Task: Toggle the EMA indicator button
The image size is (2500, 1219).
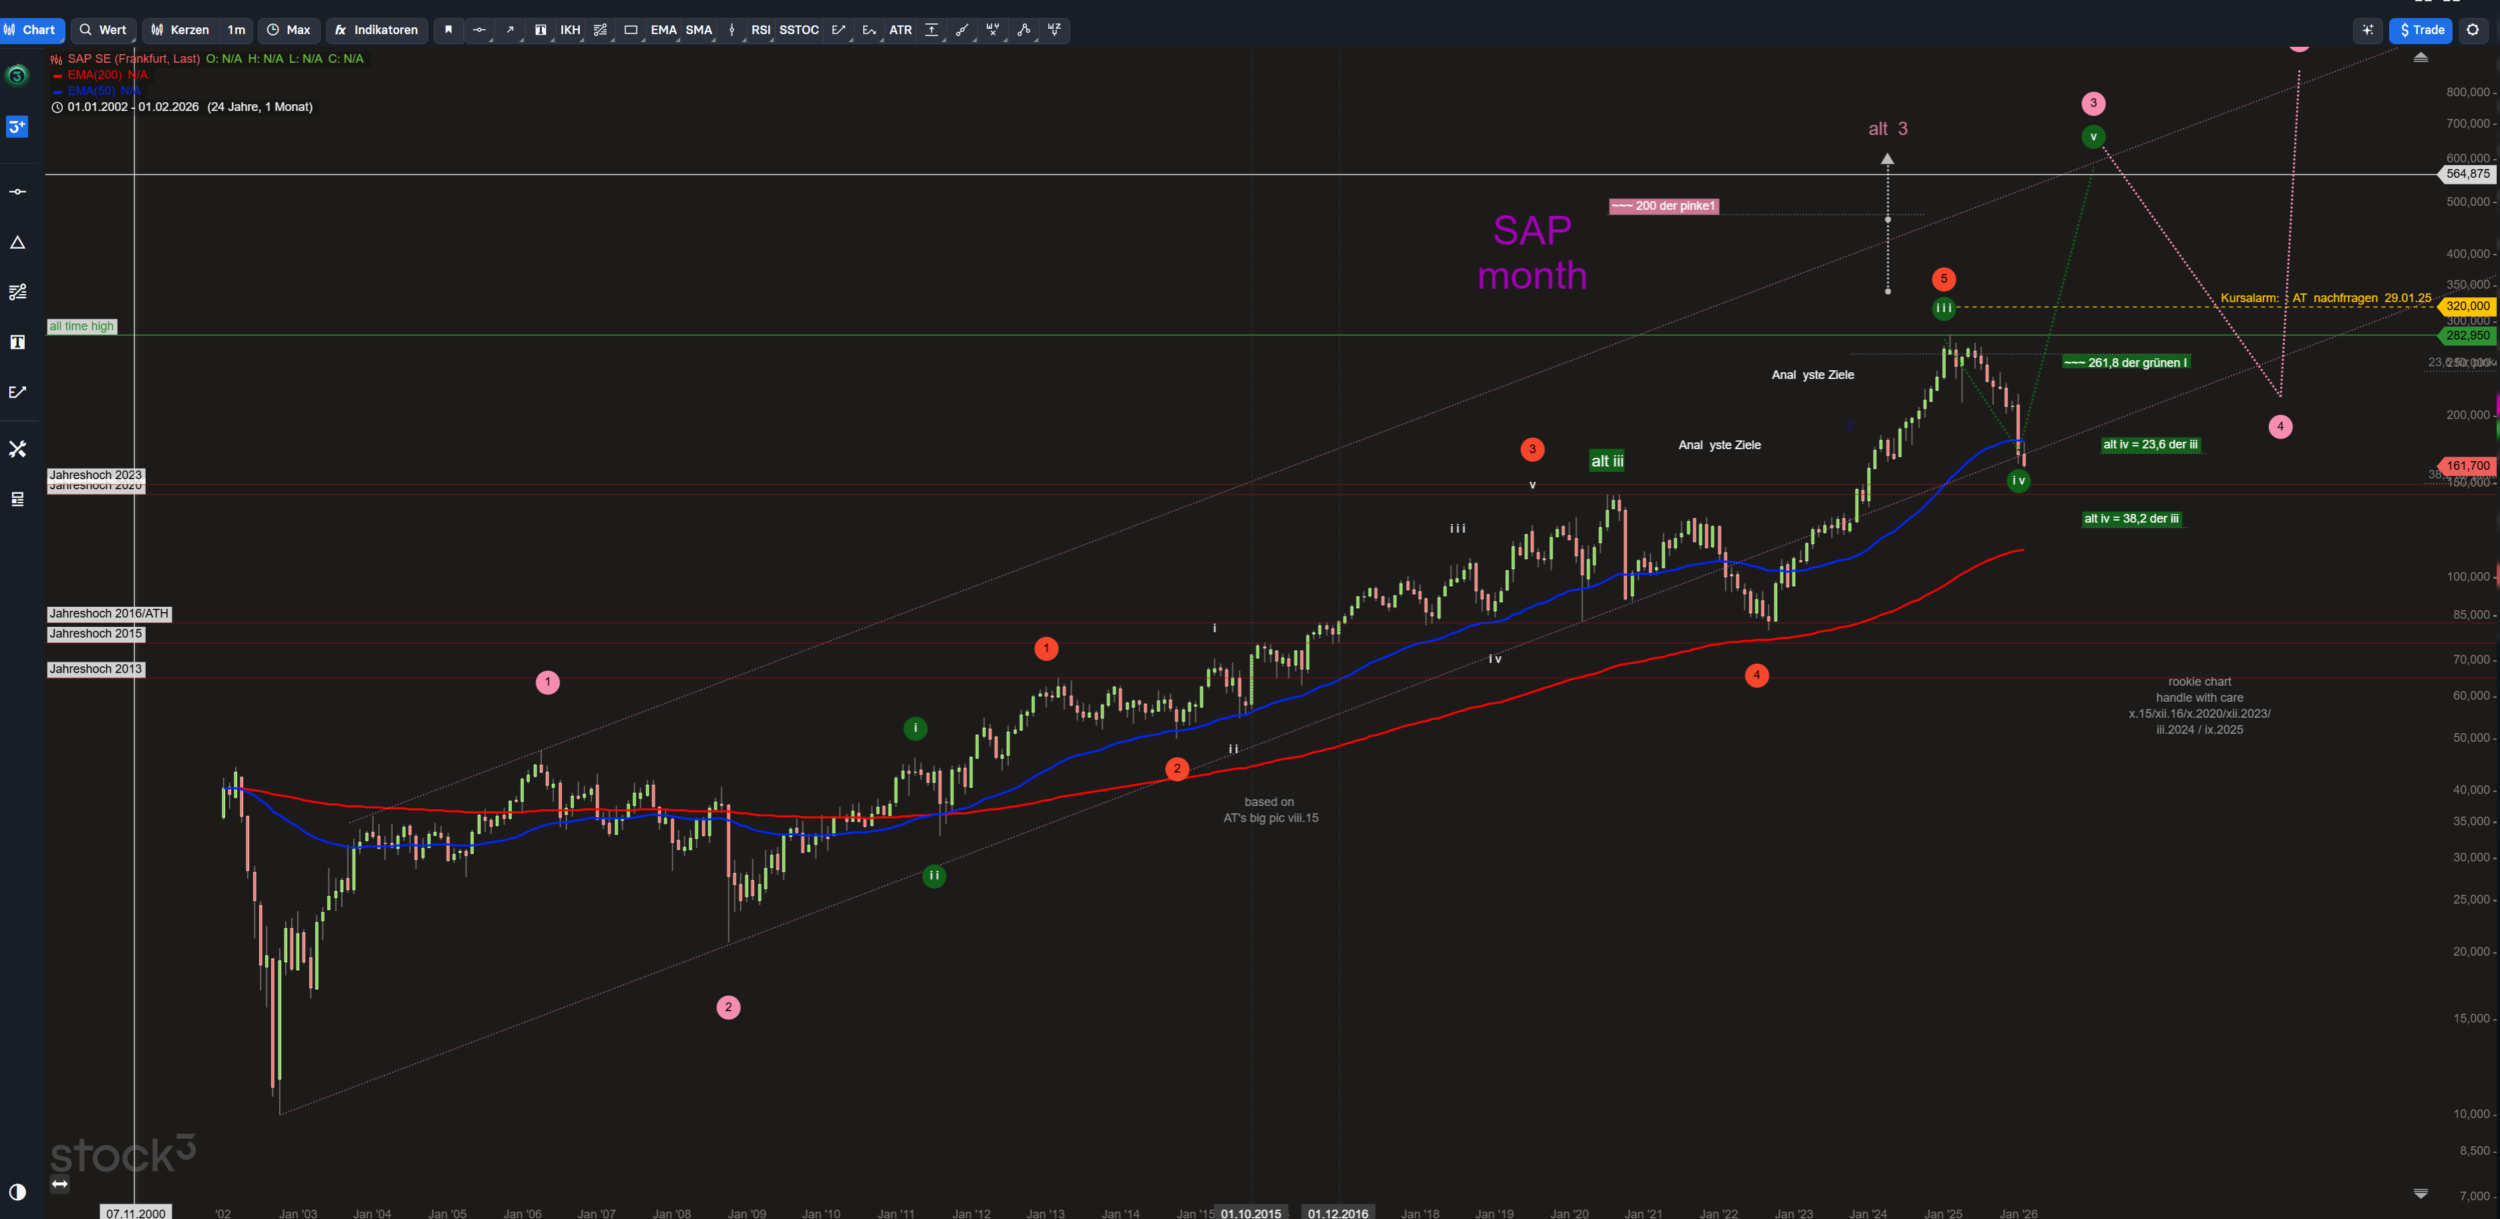Action: click(x=663, y=30)
